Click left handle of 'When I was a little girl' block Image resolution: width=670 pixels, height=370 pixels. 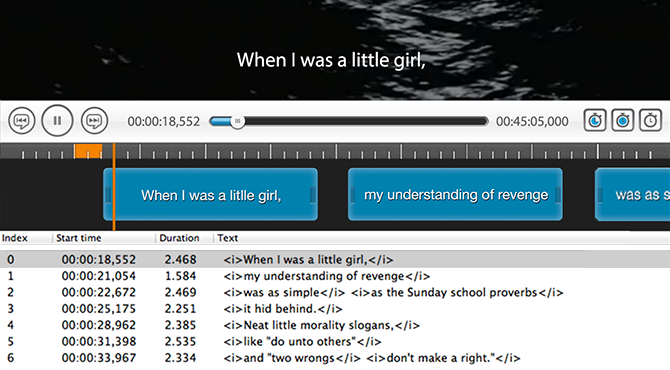tap(108, 195)
